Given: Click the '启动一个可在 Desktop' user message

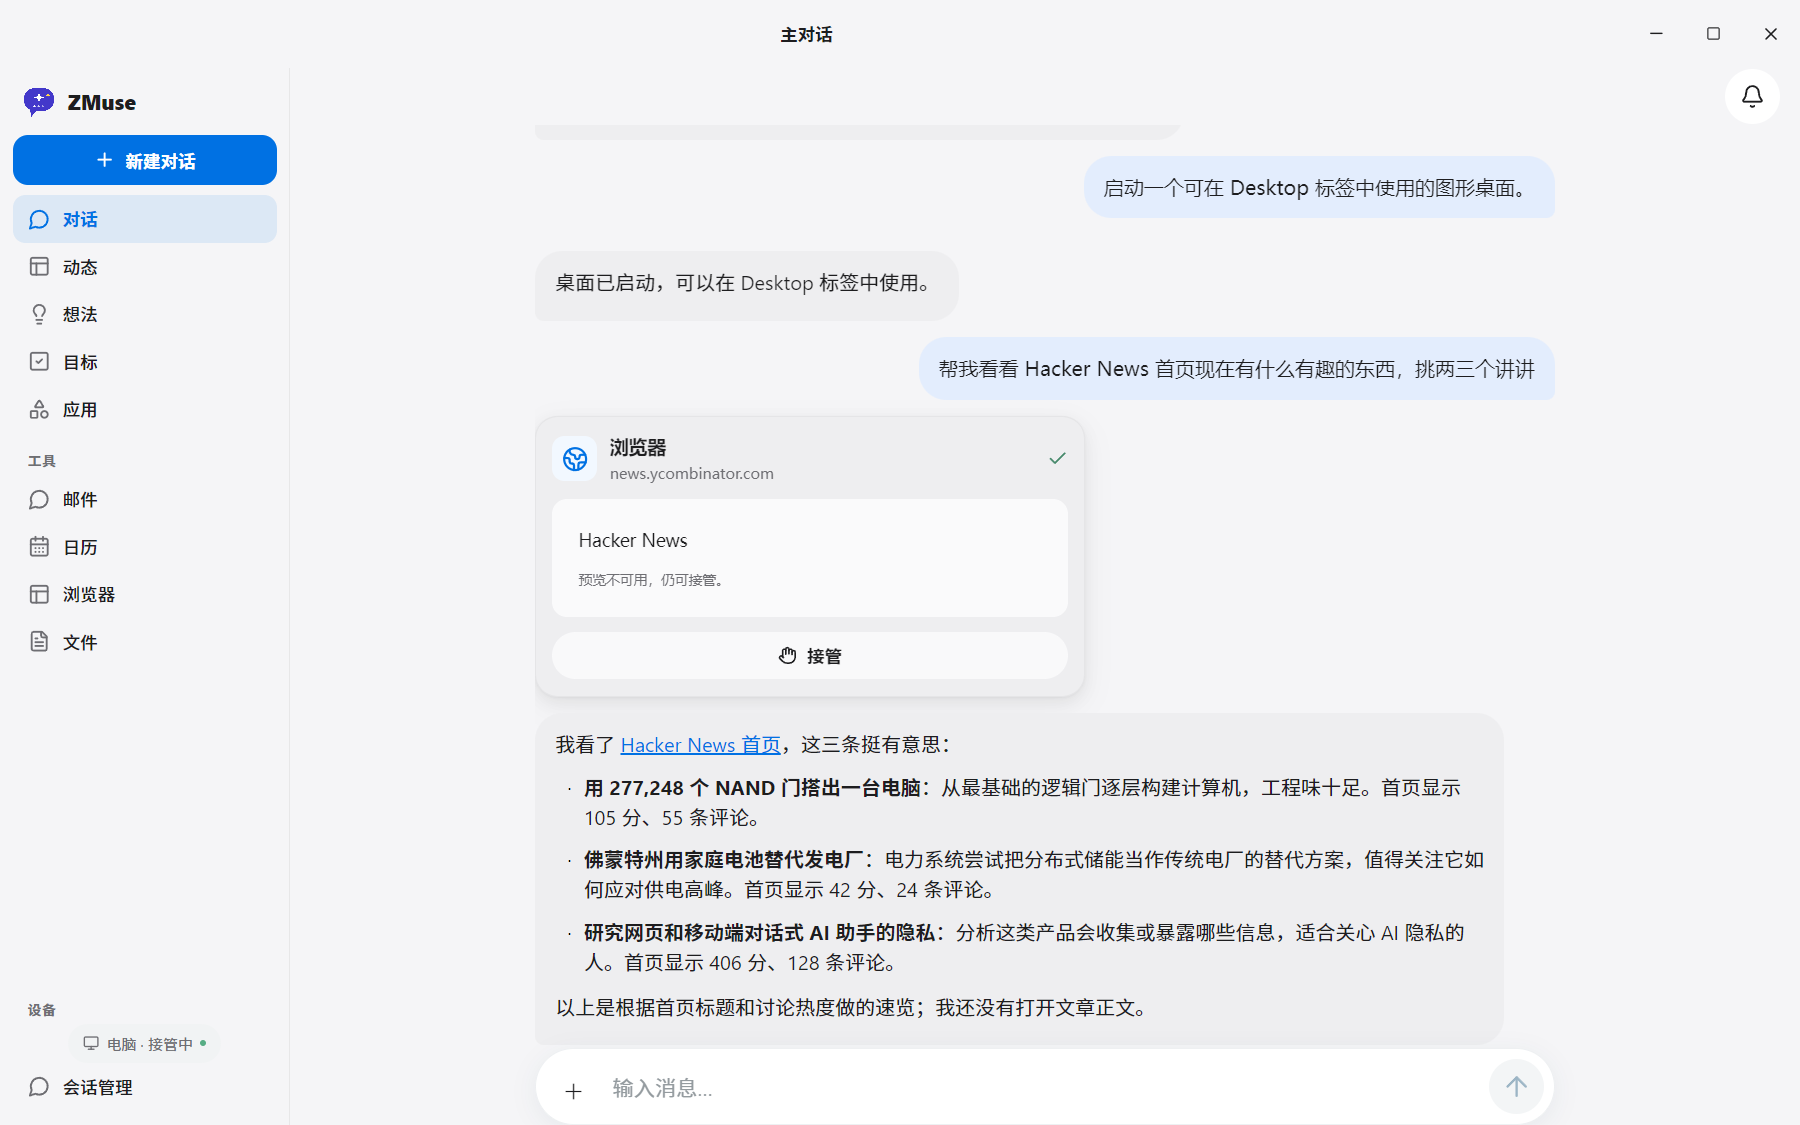Looking at the screenshot, I should (x=1319, y=187).
